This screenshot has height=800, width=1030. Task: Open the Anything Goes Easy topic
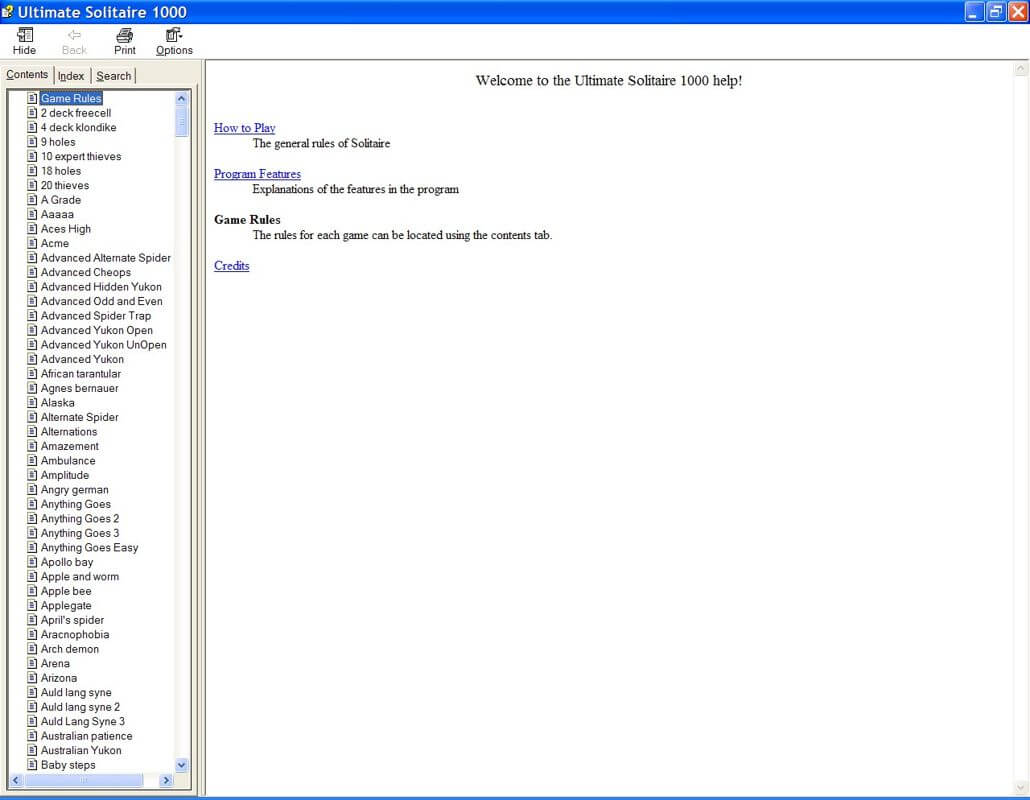[x=89, y=547]
